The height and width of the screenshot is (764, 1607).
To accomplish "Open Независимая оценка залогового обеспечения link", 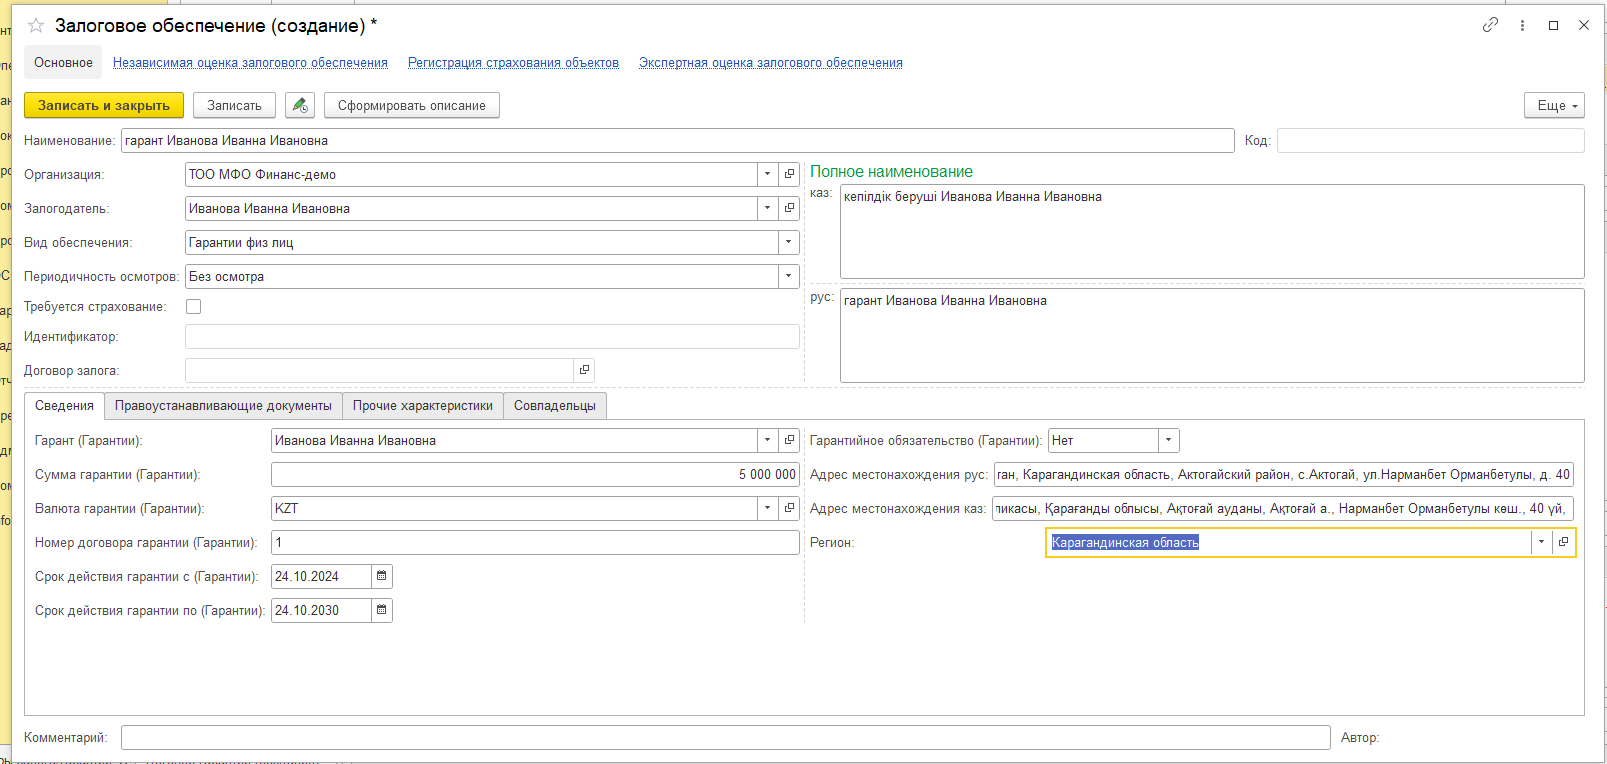I will coord(250,62).
